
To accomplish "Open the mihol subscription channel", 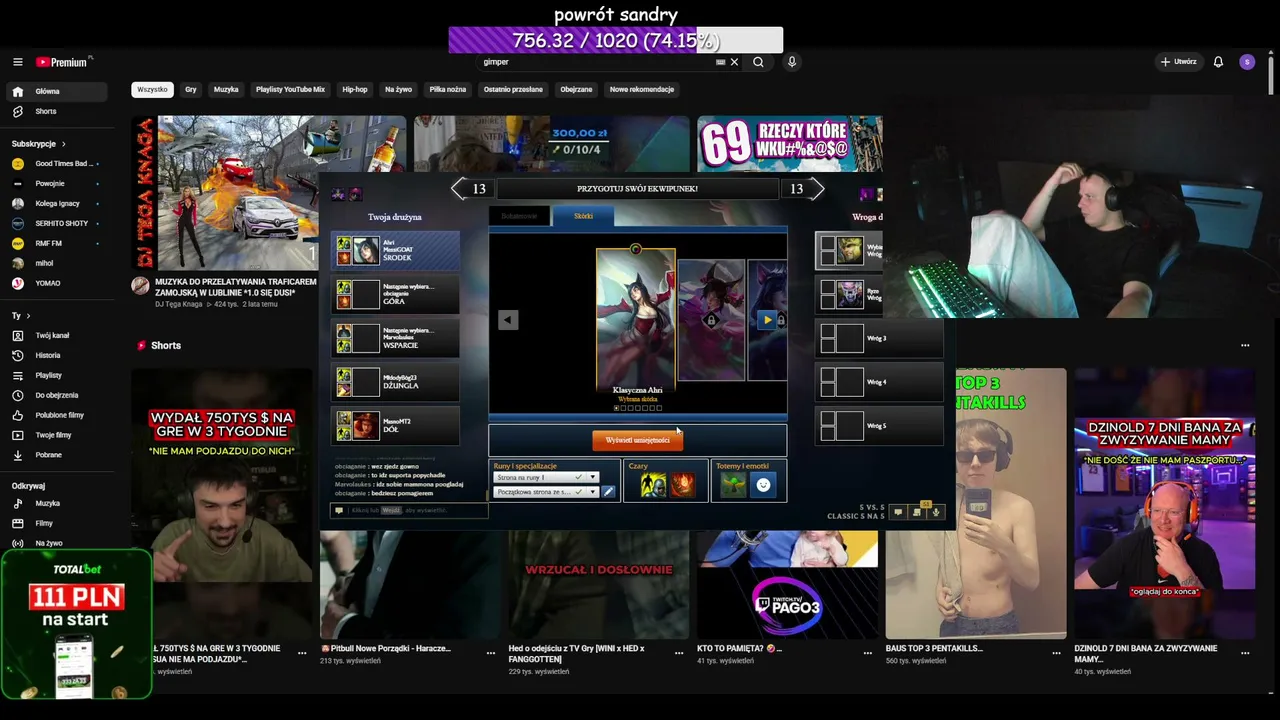I will tap(56, 264).
